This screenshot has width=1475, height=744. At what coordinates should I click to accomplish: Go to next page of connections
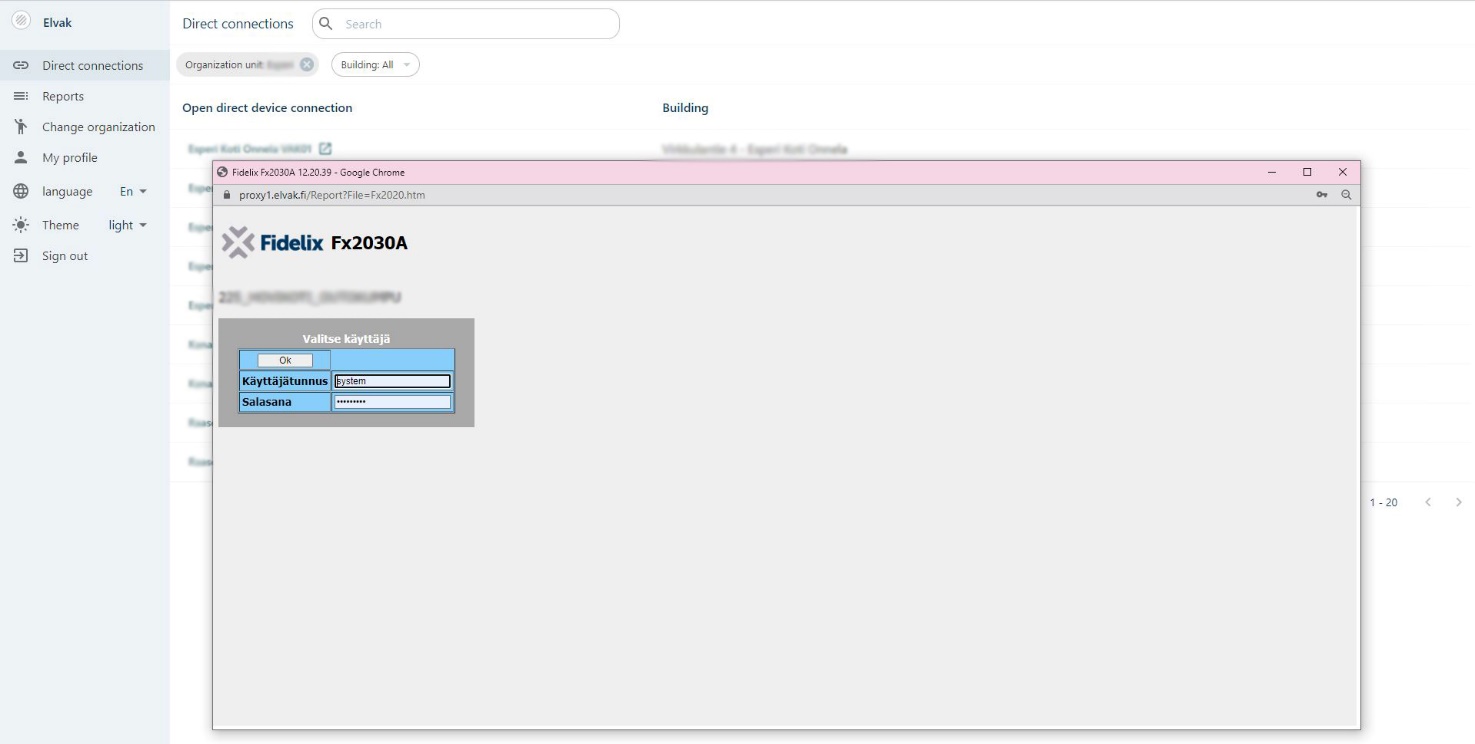pyautogui.click(x=1459, y=502)
